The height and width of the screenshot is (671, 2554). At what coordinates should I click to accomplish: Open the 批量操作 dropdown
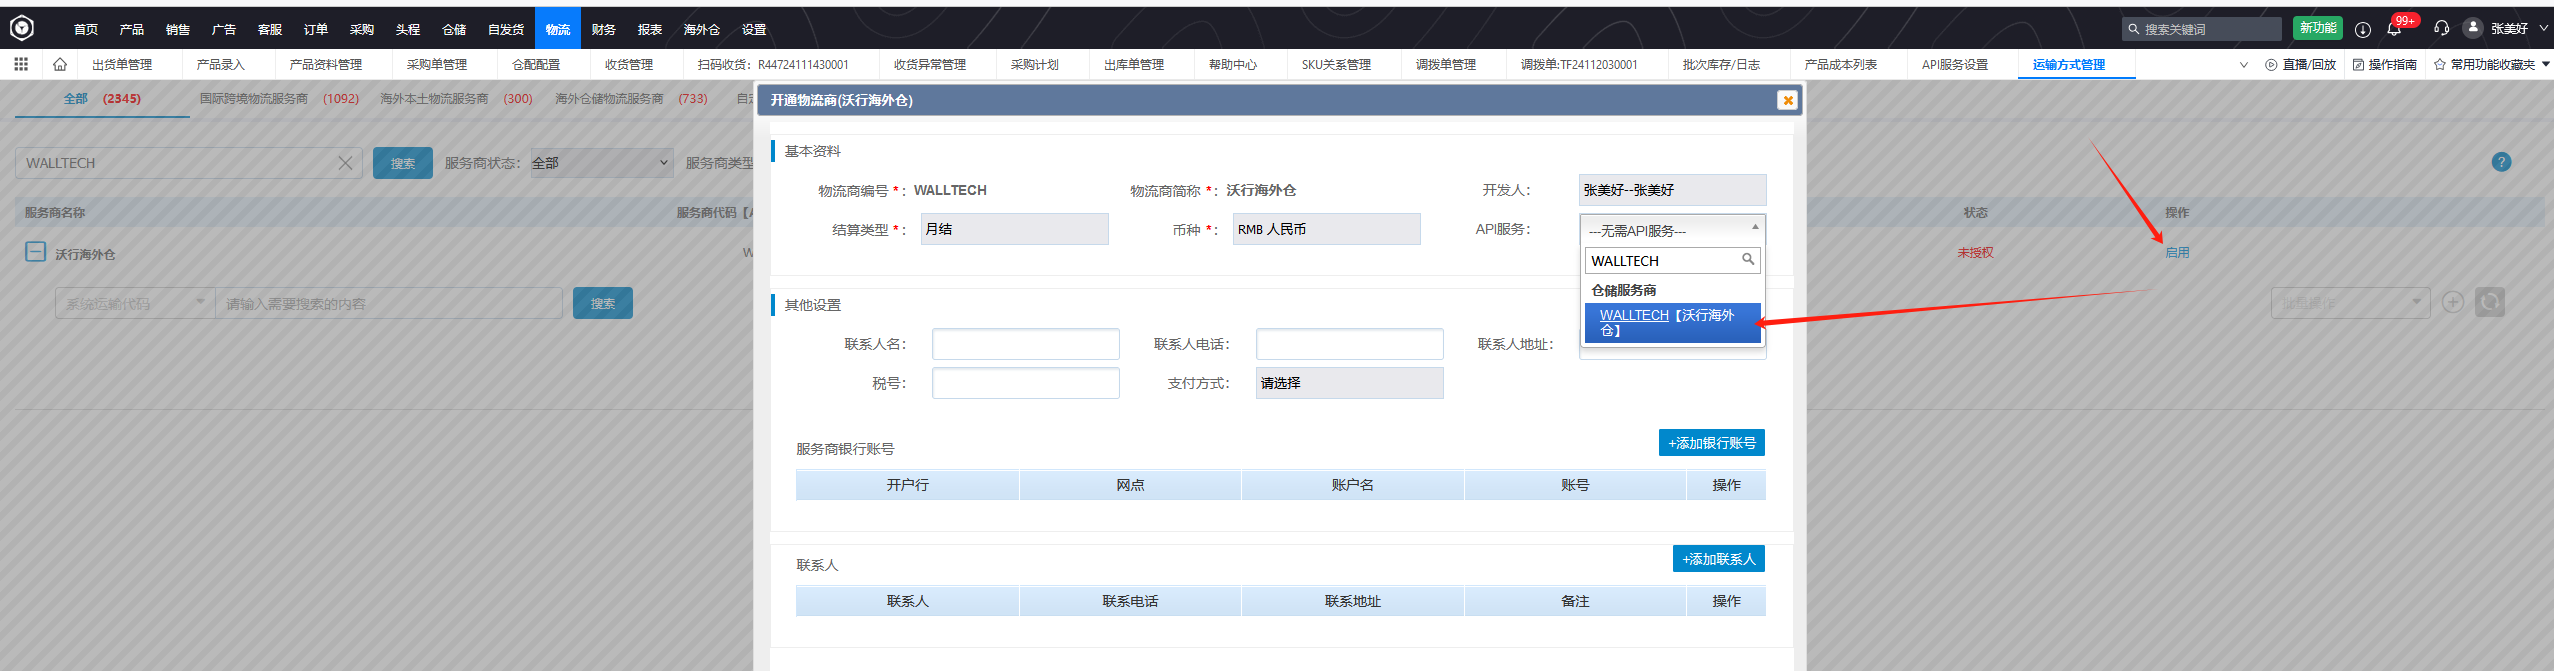2350,302
